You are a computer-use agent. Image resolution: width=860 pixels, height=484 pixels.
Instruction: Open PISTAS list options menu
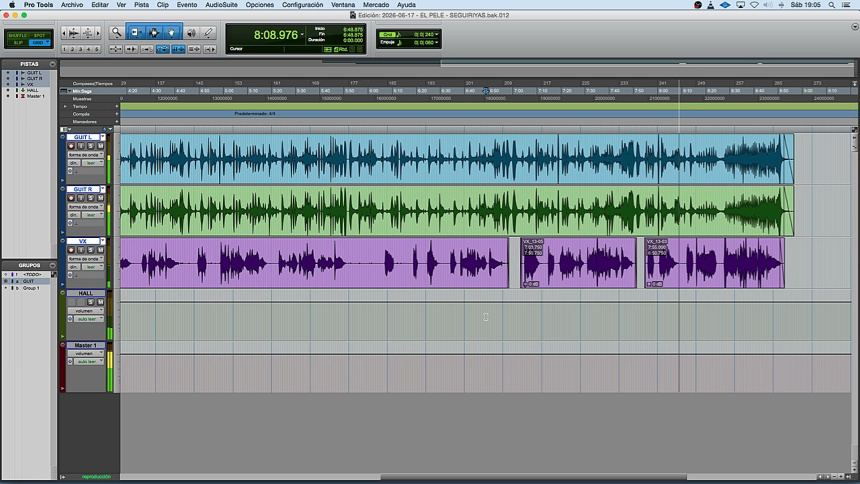[x=53, y=64]
